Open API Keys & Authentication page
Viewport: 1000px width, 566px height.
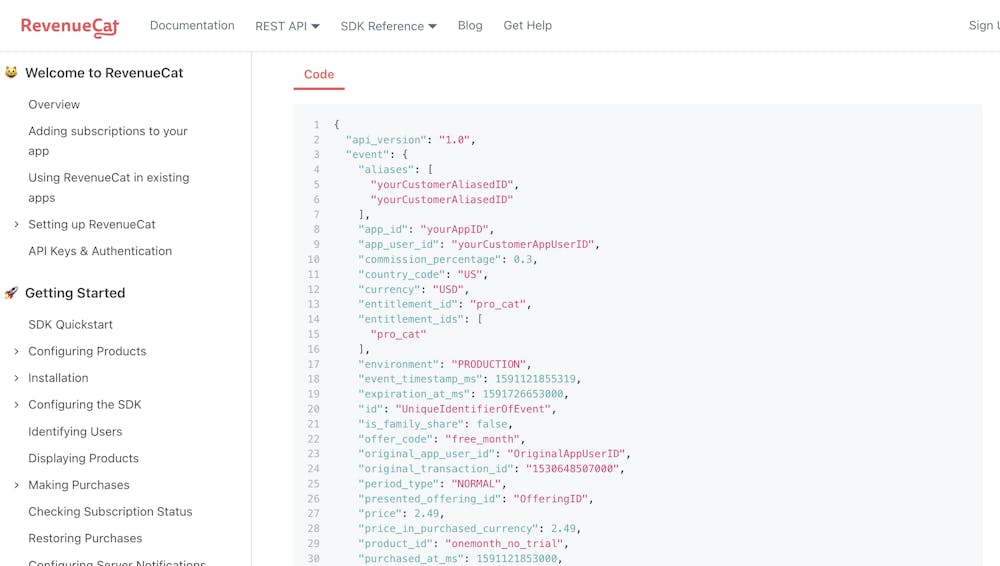point(100,251)
